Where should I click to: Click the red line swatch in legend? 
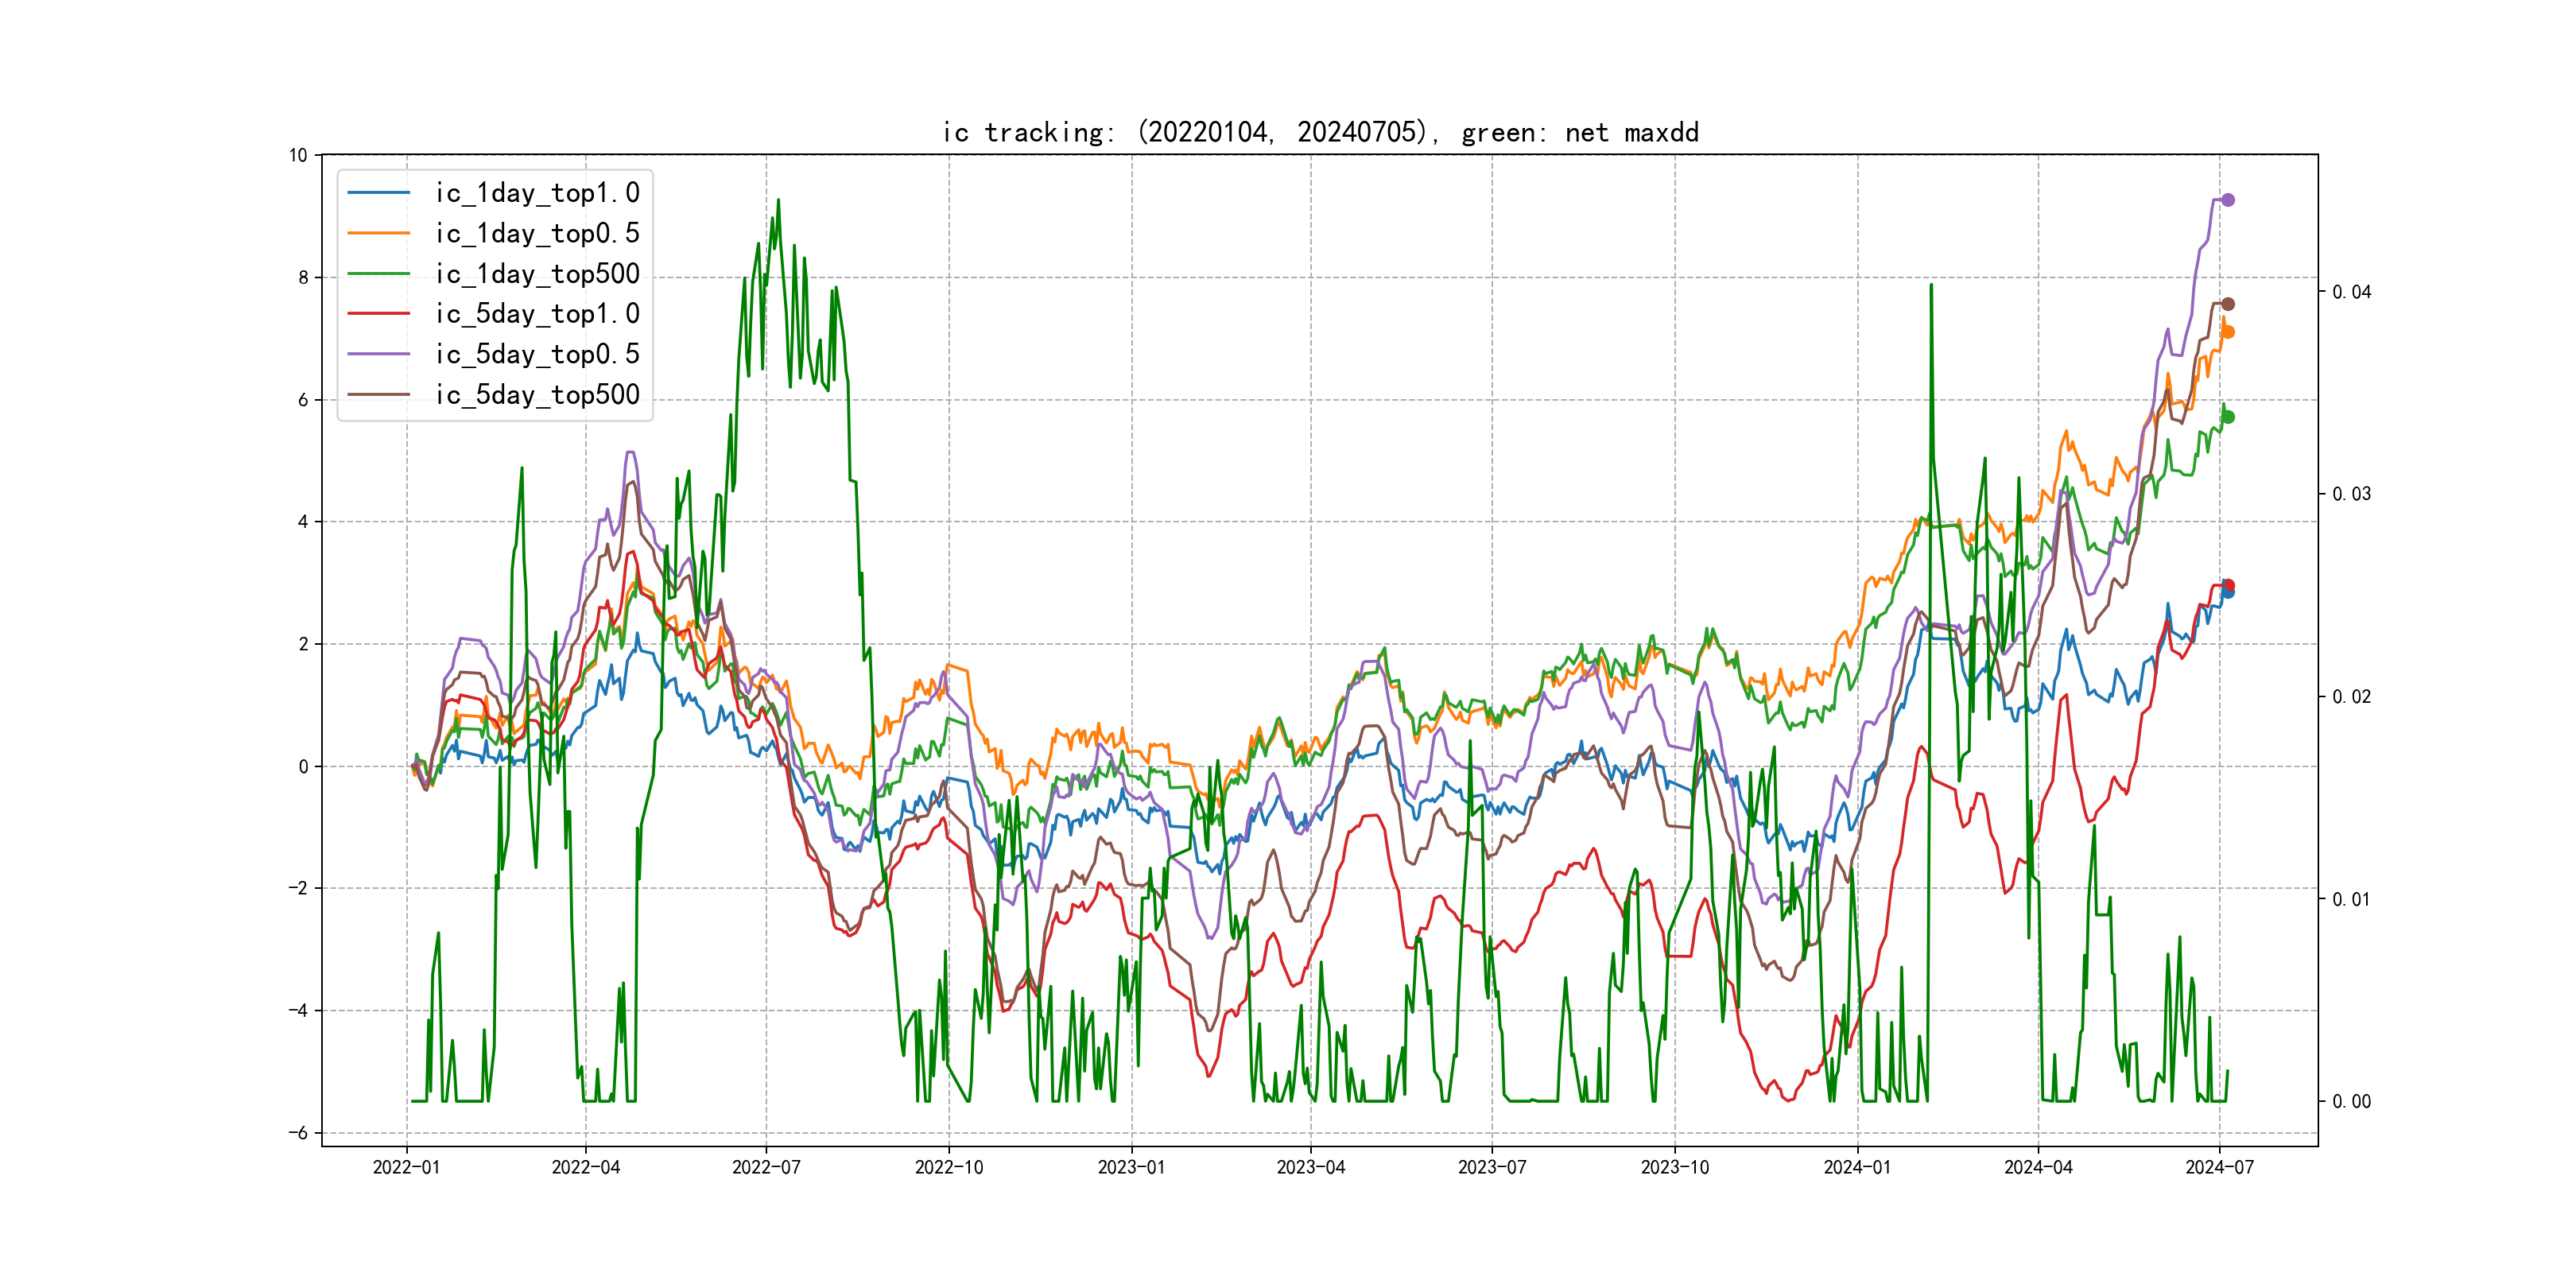[x=379, y=314]
